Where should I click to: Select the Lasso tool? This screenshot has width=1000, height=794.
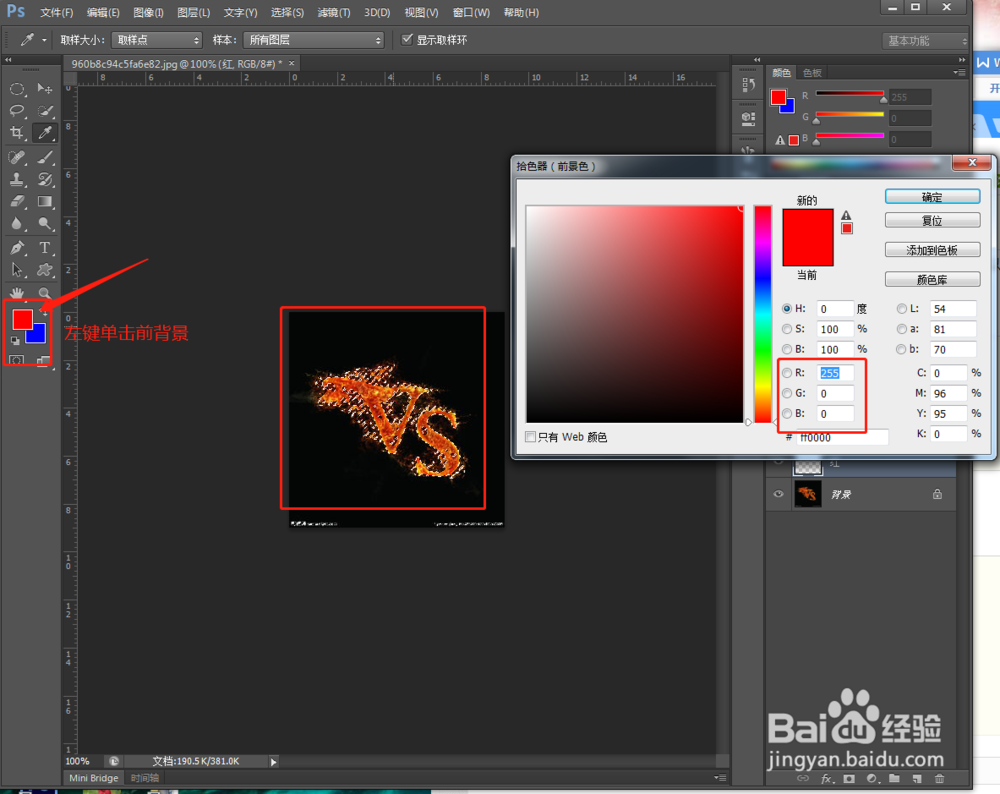pos(17,111)
